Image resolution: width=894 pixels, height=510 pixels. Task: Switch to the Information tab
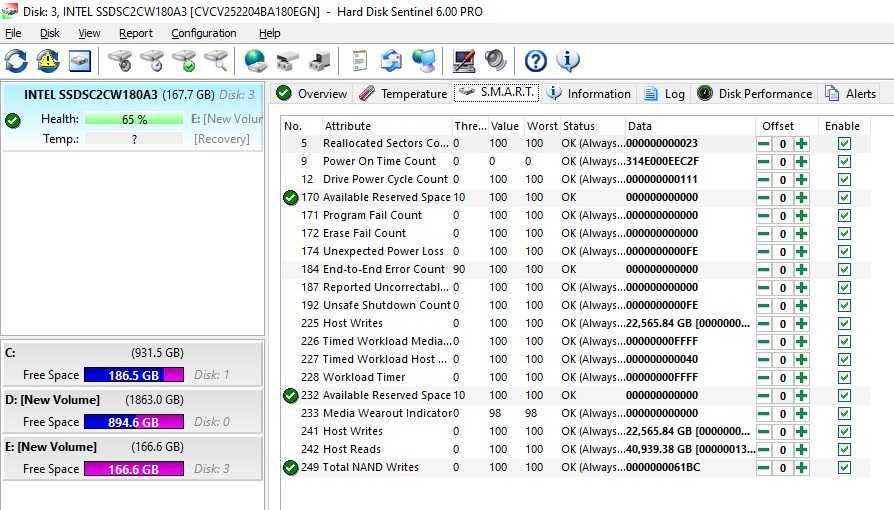589,94
